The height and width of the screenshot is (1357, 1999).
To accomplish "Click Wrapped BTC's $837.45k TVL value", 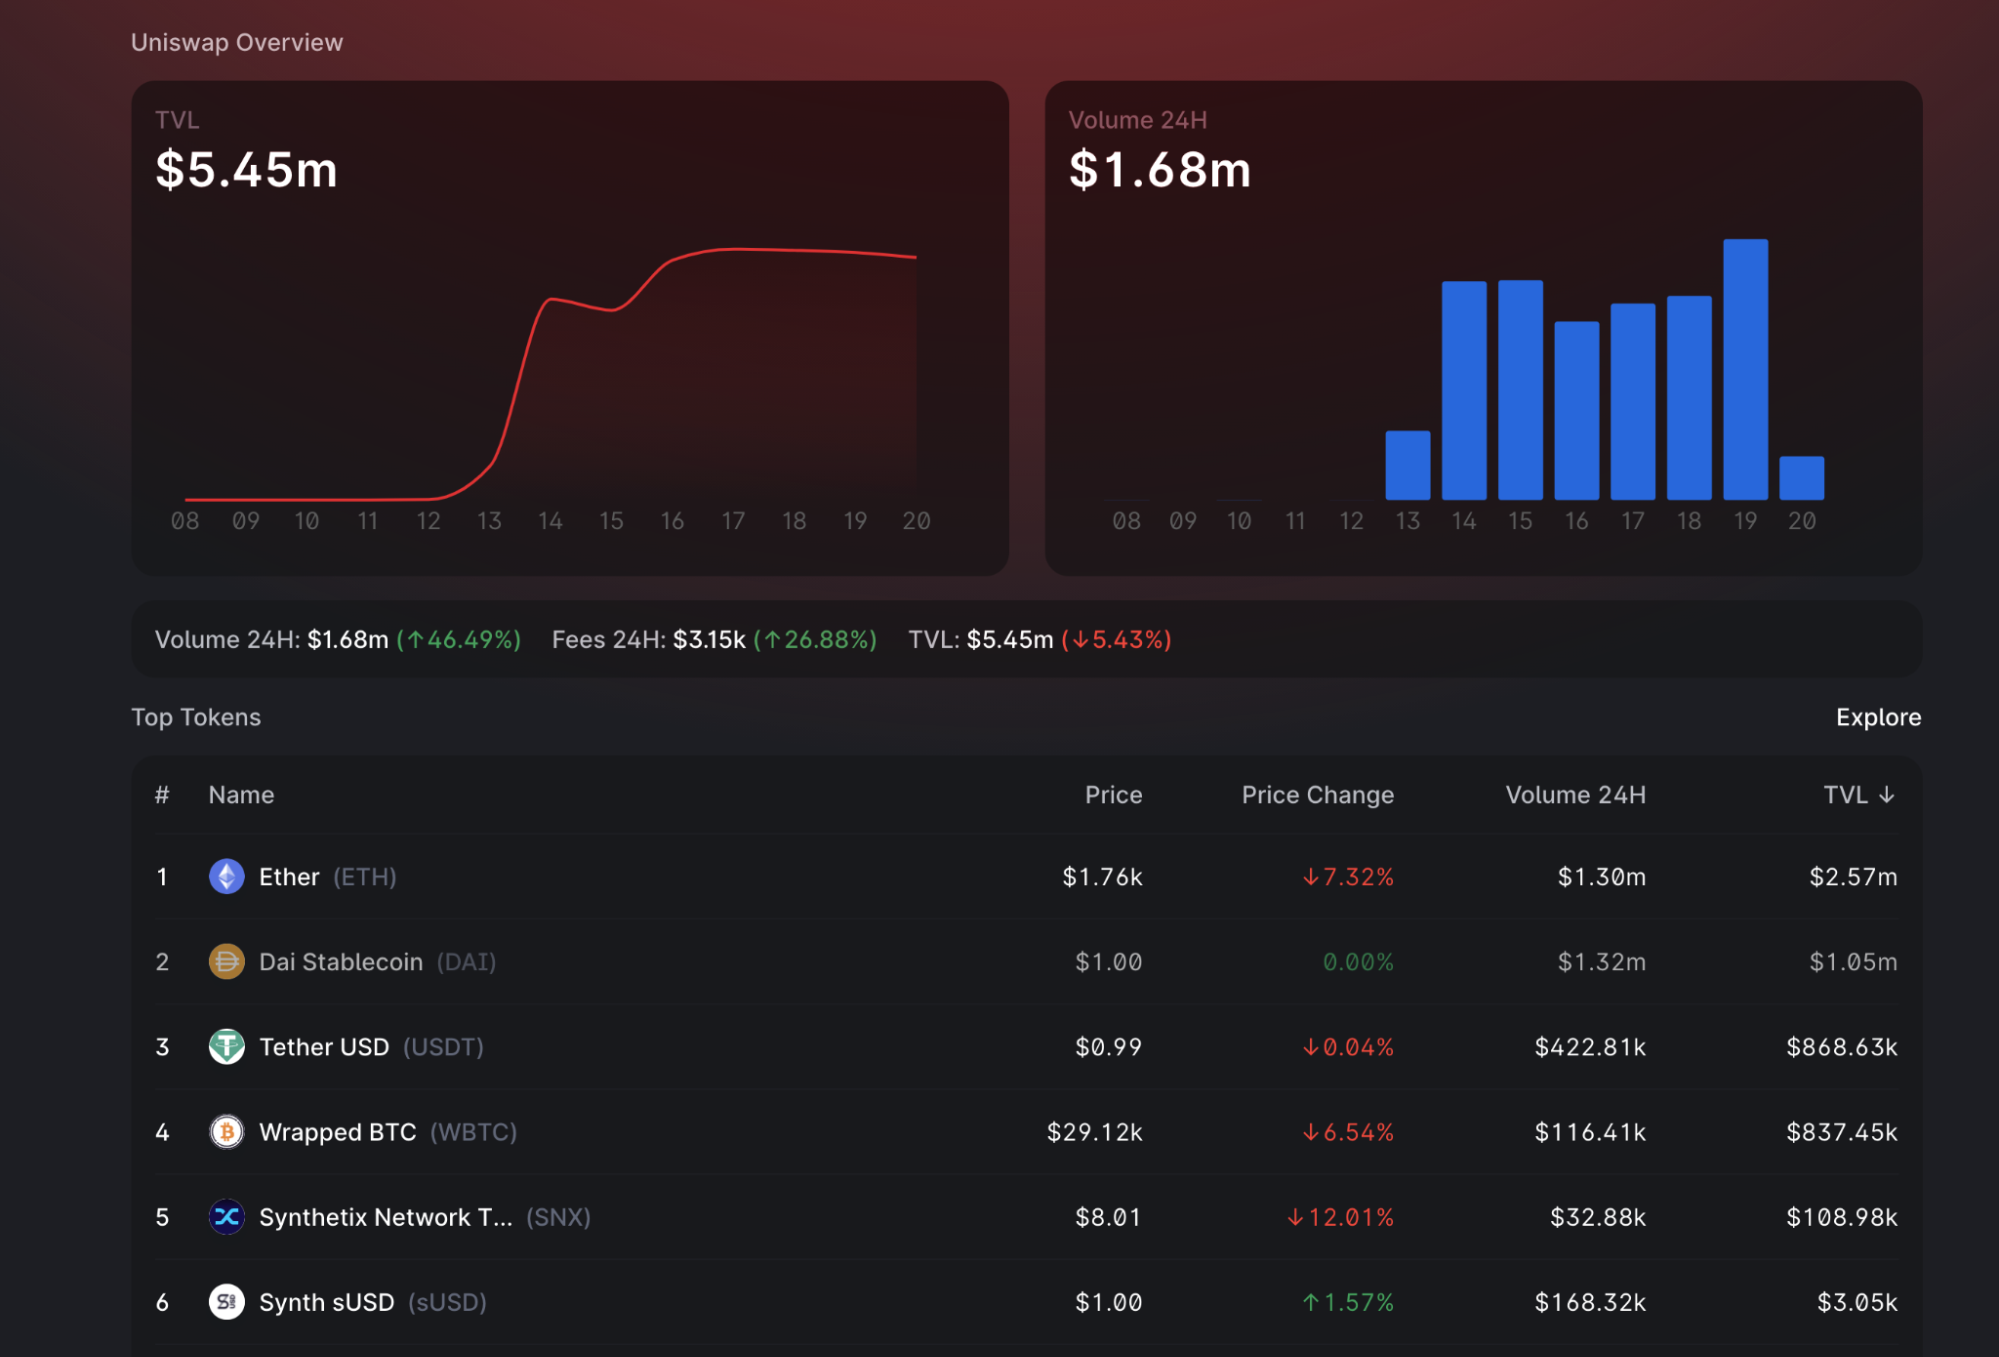I will click(1842, 1132).
